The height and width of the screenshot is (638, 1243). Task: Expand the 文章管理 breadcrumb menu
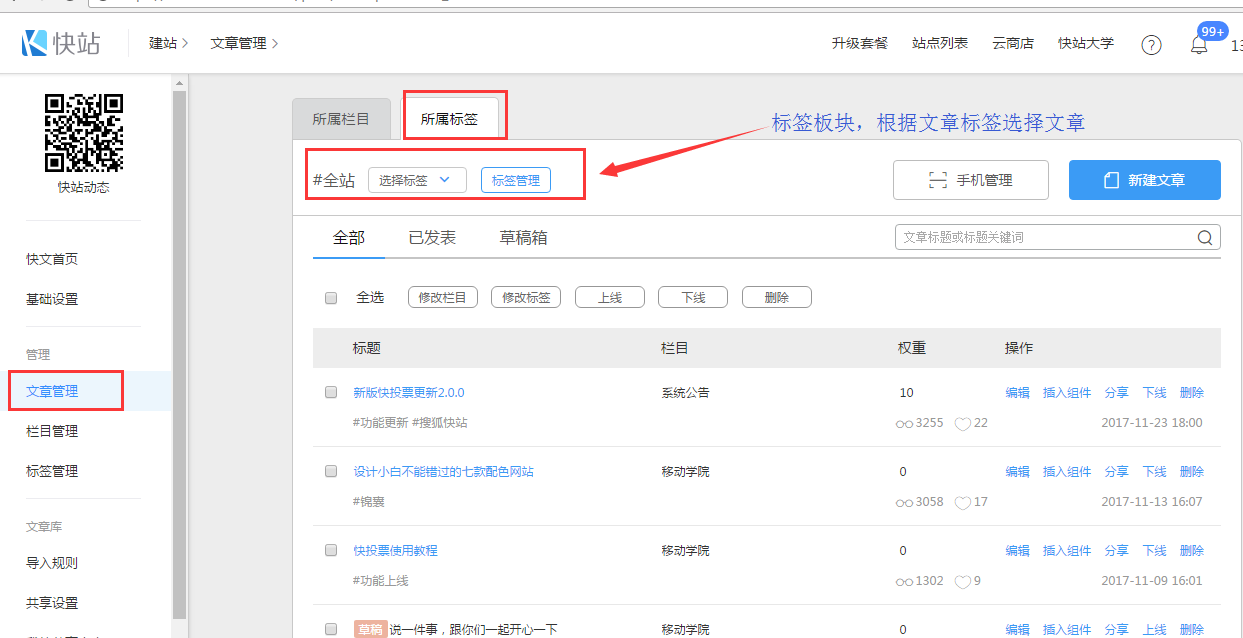click(x=244, y=43)
